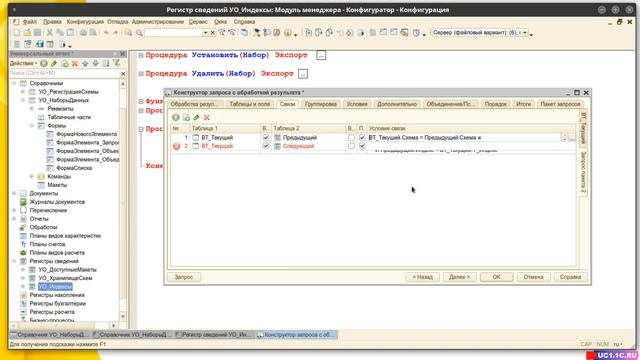The height and width of the screenshot is (360, 640).
Task: Click the Справочники catalog icon in tree
Action: point(23,83)
